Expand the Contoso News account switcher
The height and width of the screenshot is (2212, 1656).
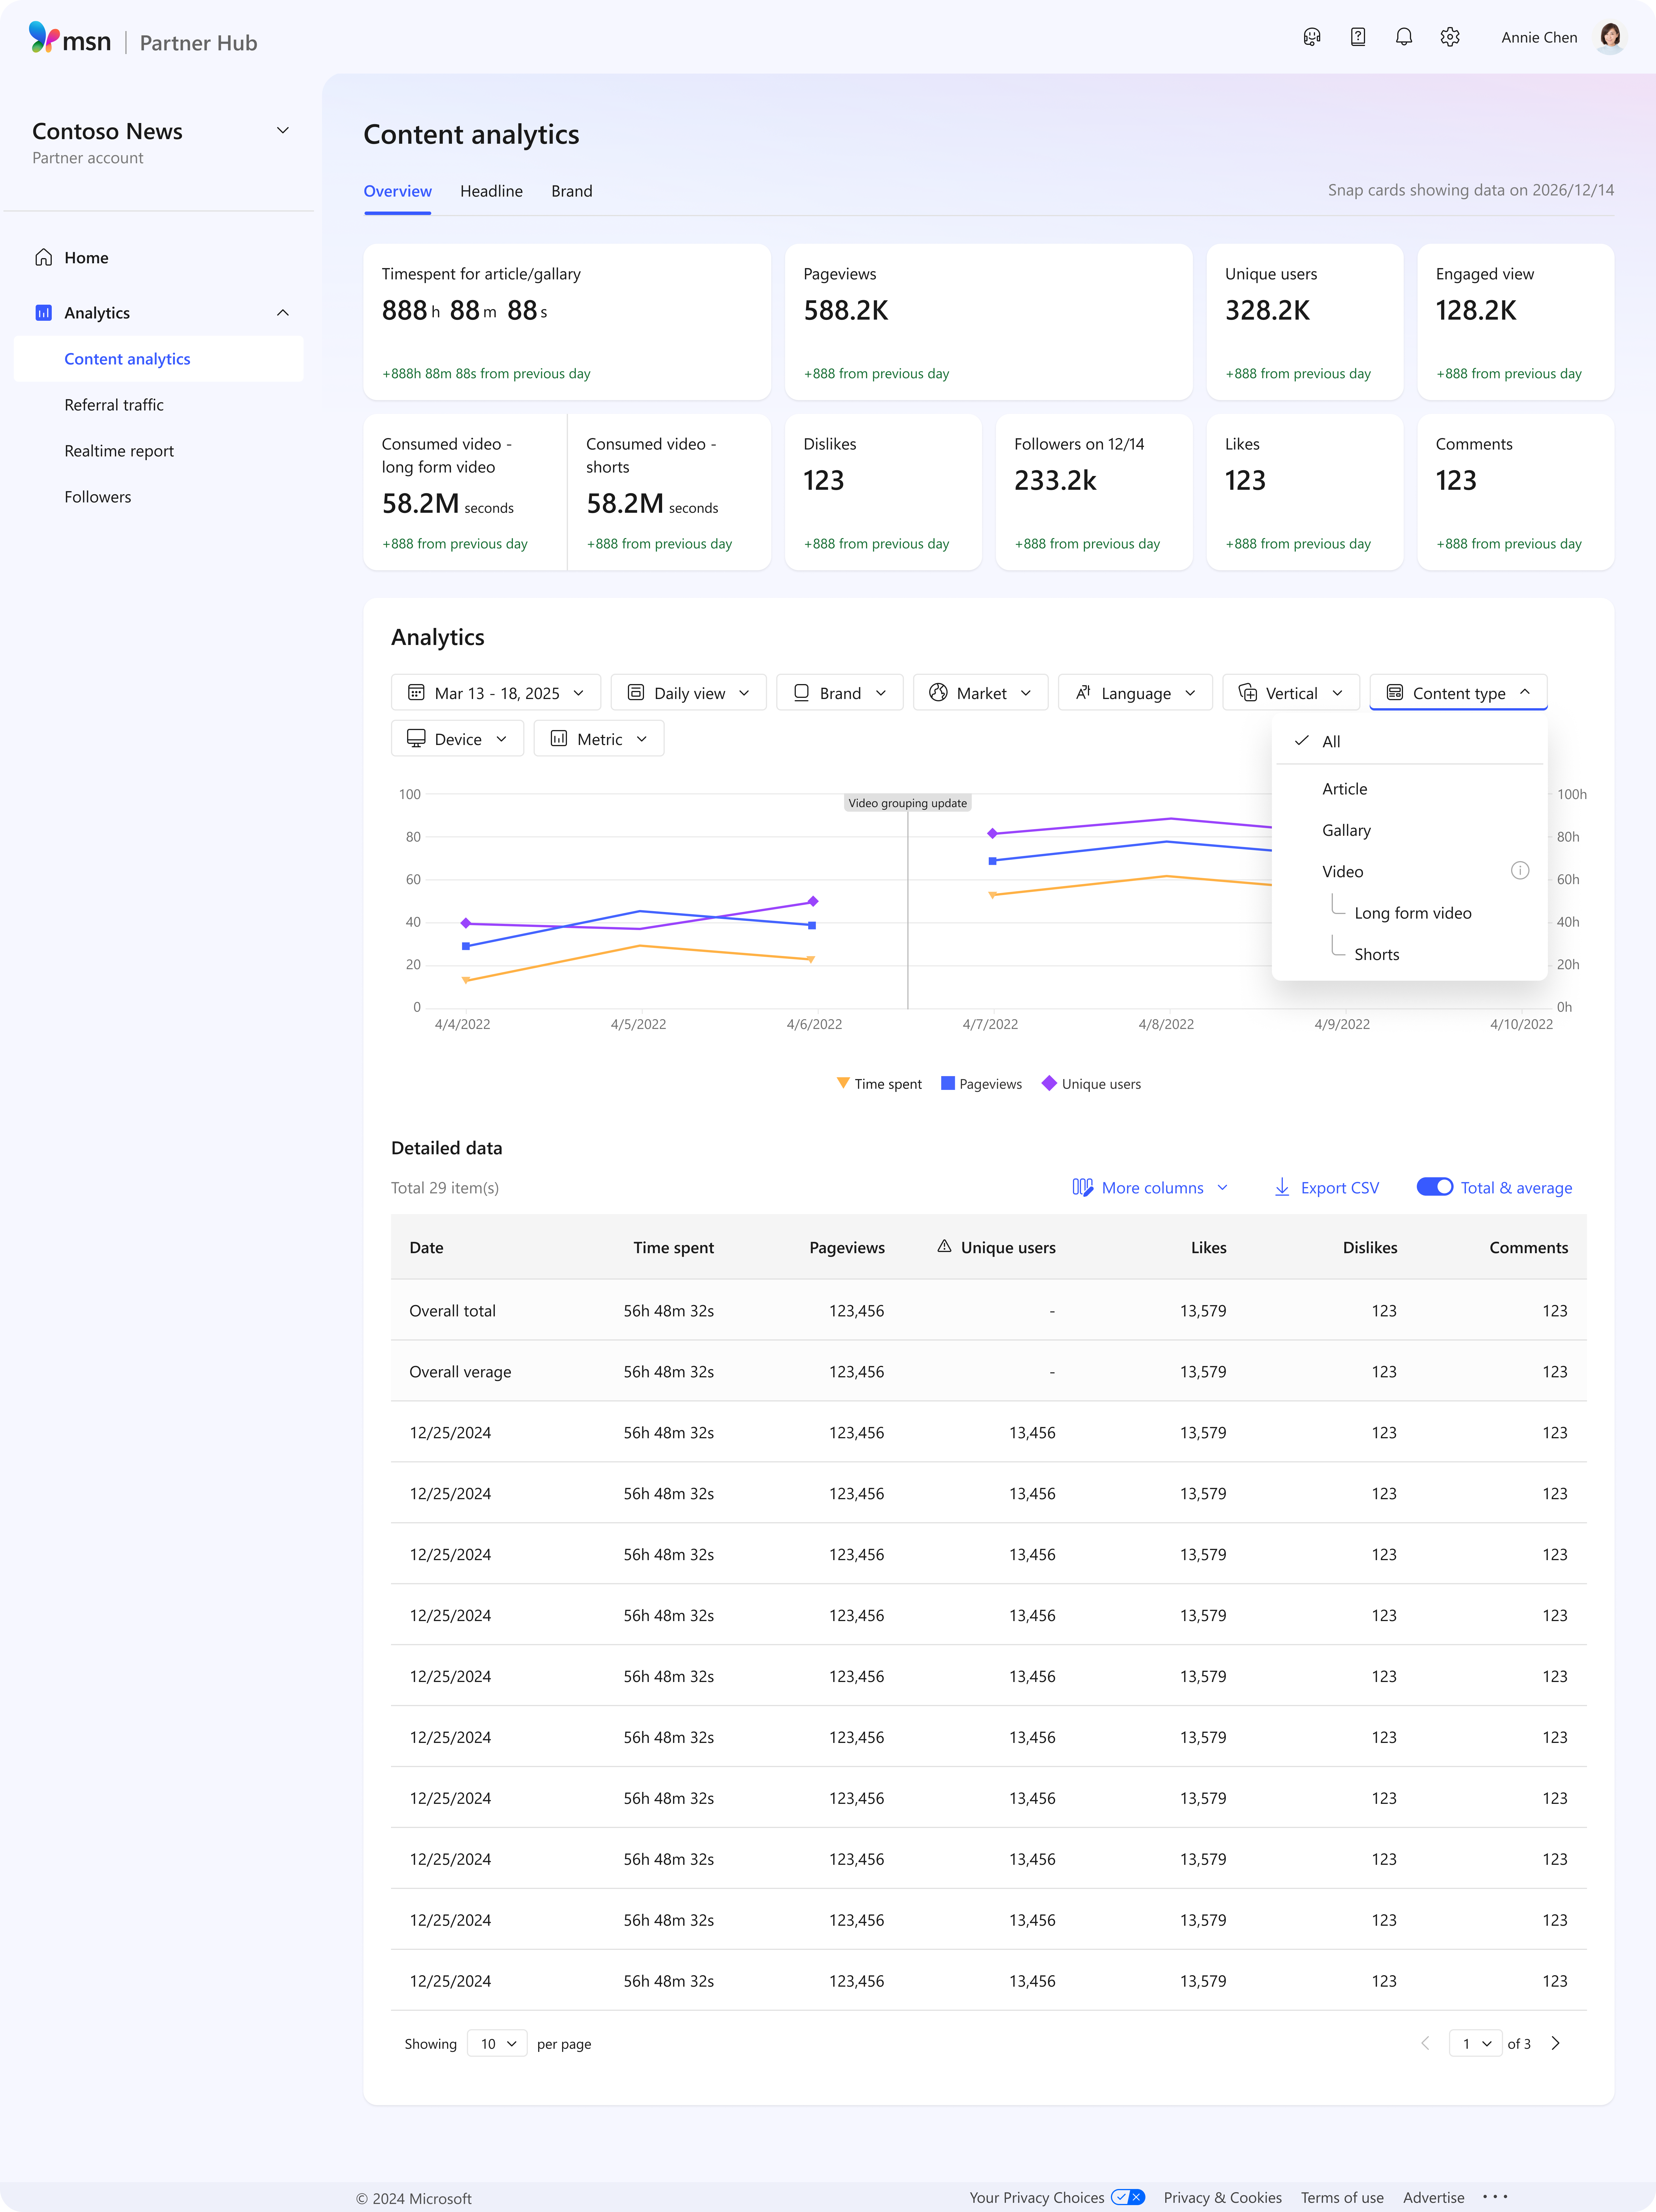click(283, 130)
